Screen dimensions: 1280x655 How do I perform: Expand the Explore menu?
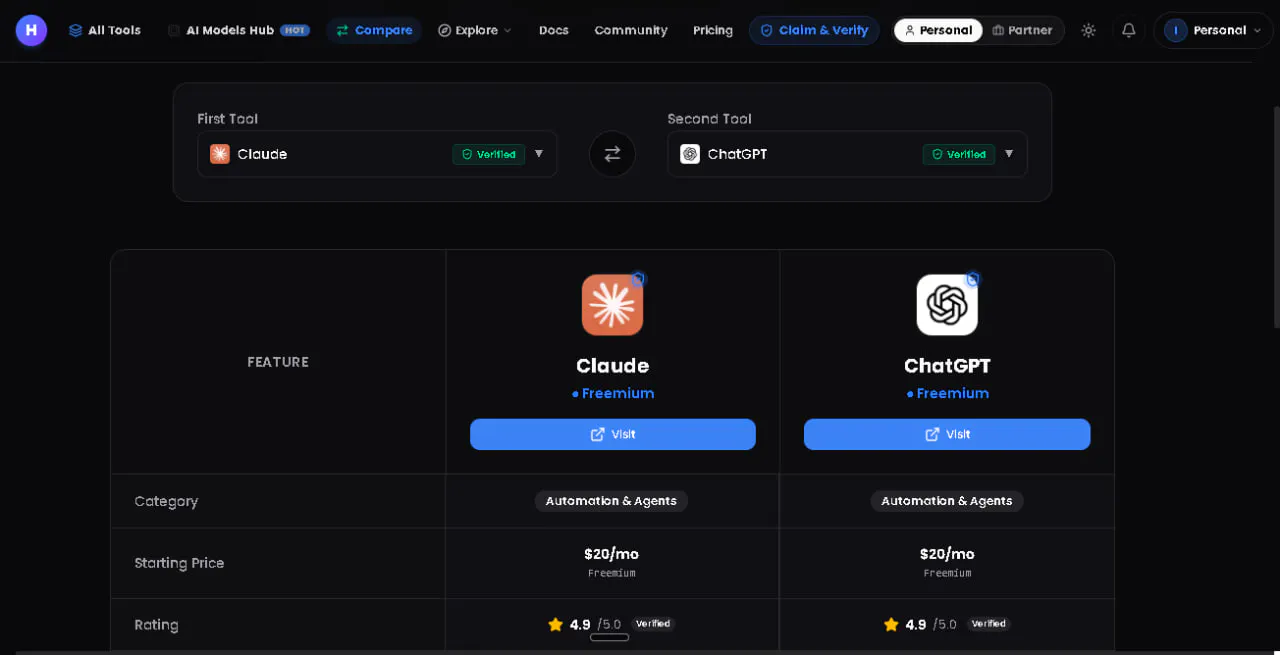[475, 30]
